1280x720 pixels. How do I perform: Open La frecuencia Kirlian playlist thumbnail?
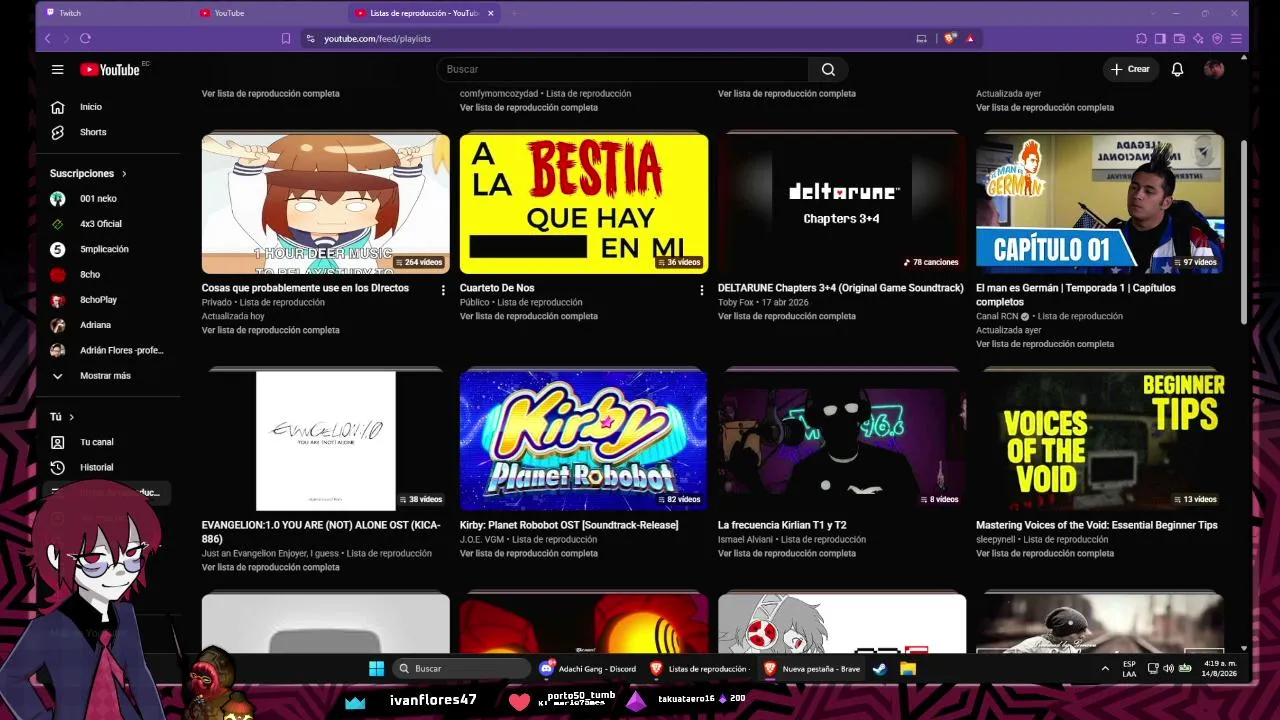pos(842,441)
